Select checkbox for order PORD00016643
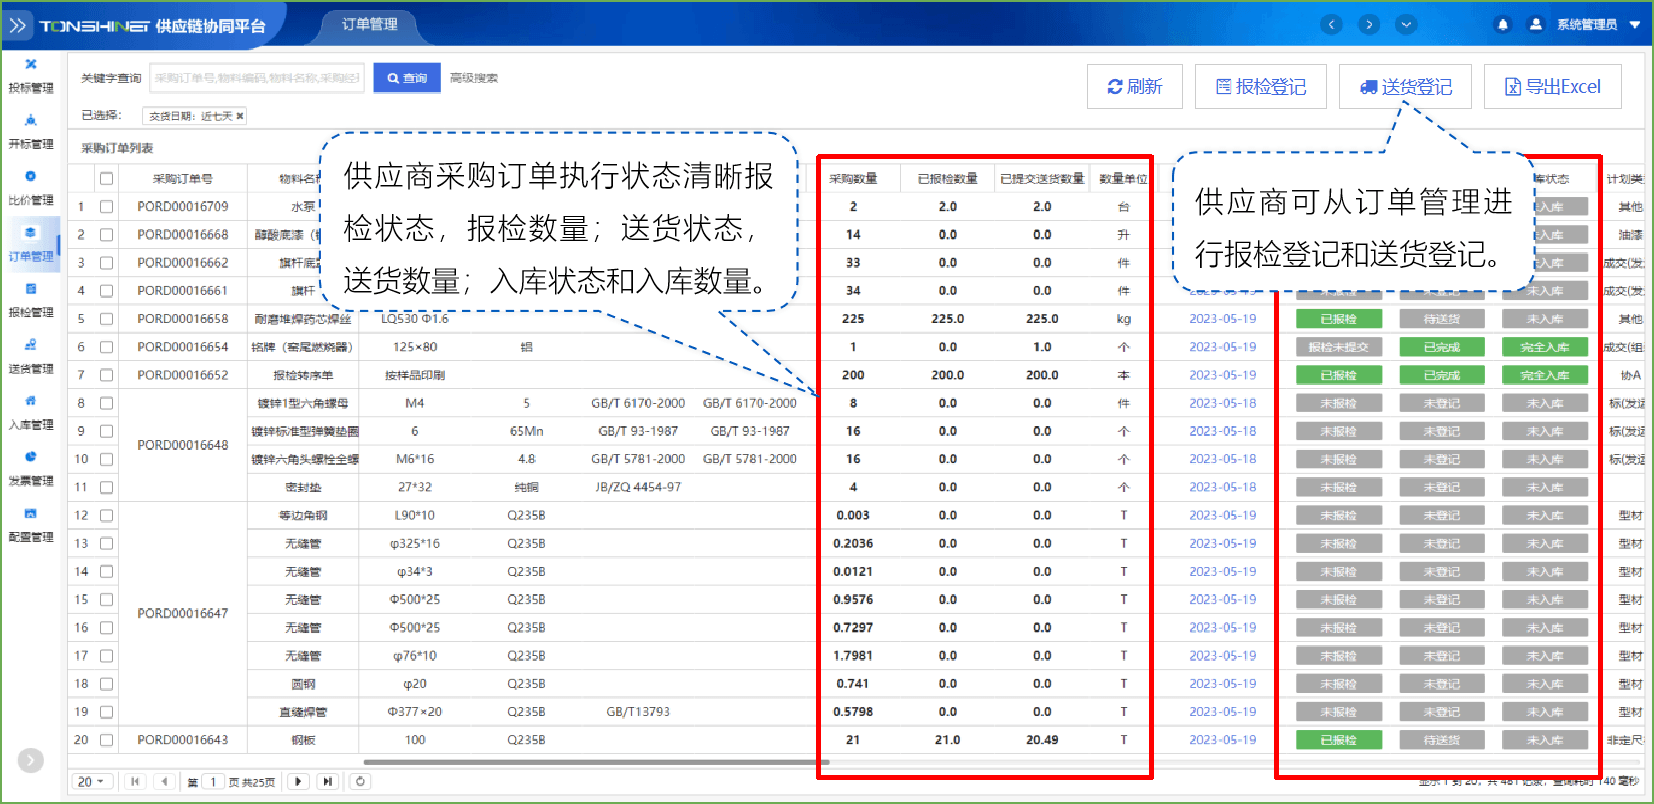The width and height of the screenshot is (1654, 804). point(106,741)
